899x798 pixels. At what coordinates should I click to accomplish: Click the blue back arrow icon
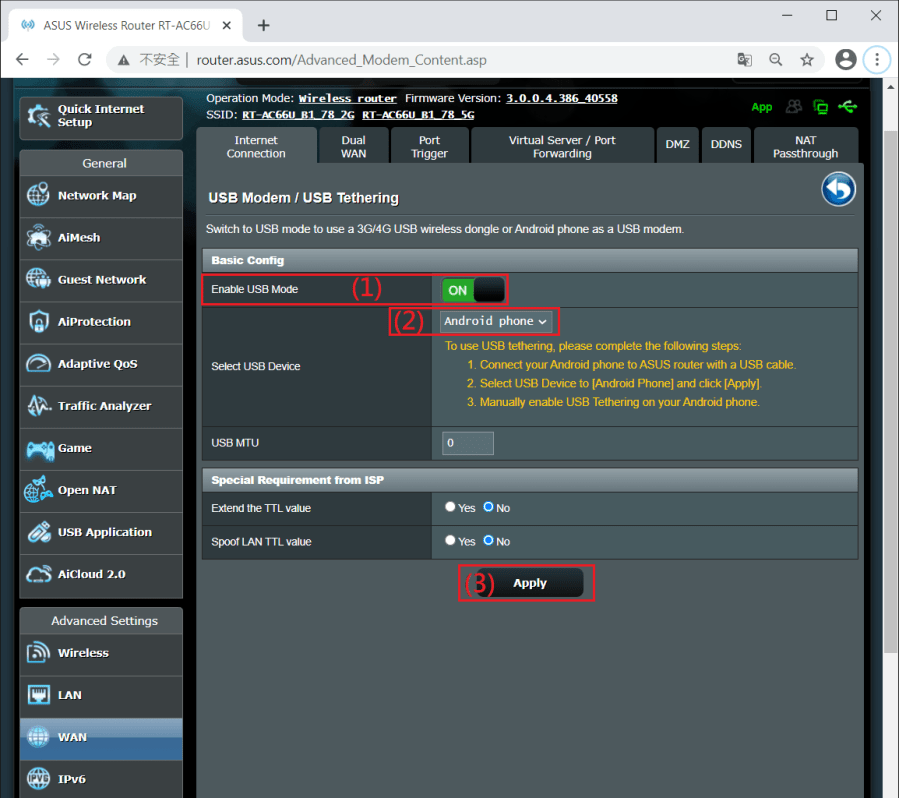[x=838, y=190]
